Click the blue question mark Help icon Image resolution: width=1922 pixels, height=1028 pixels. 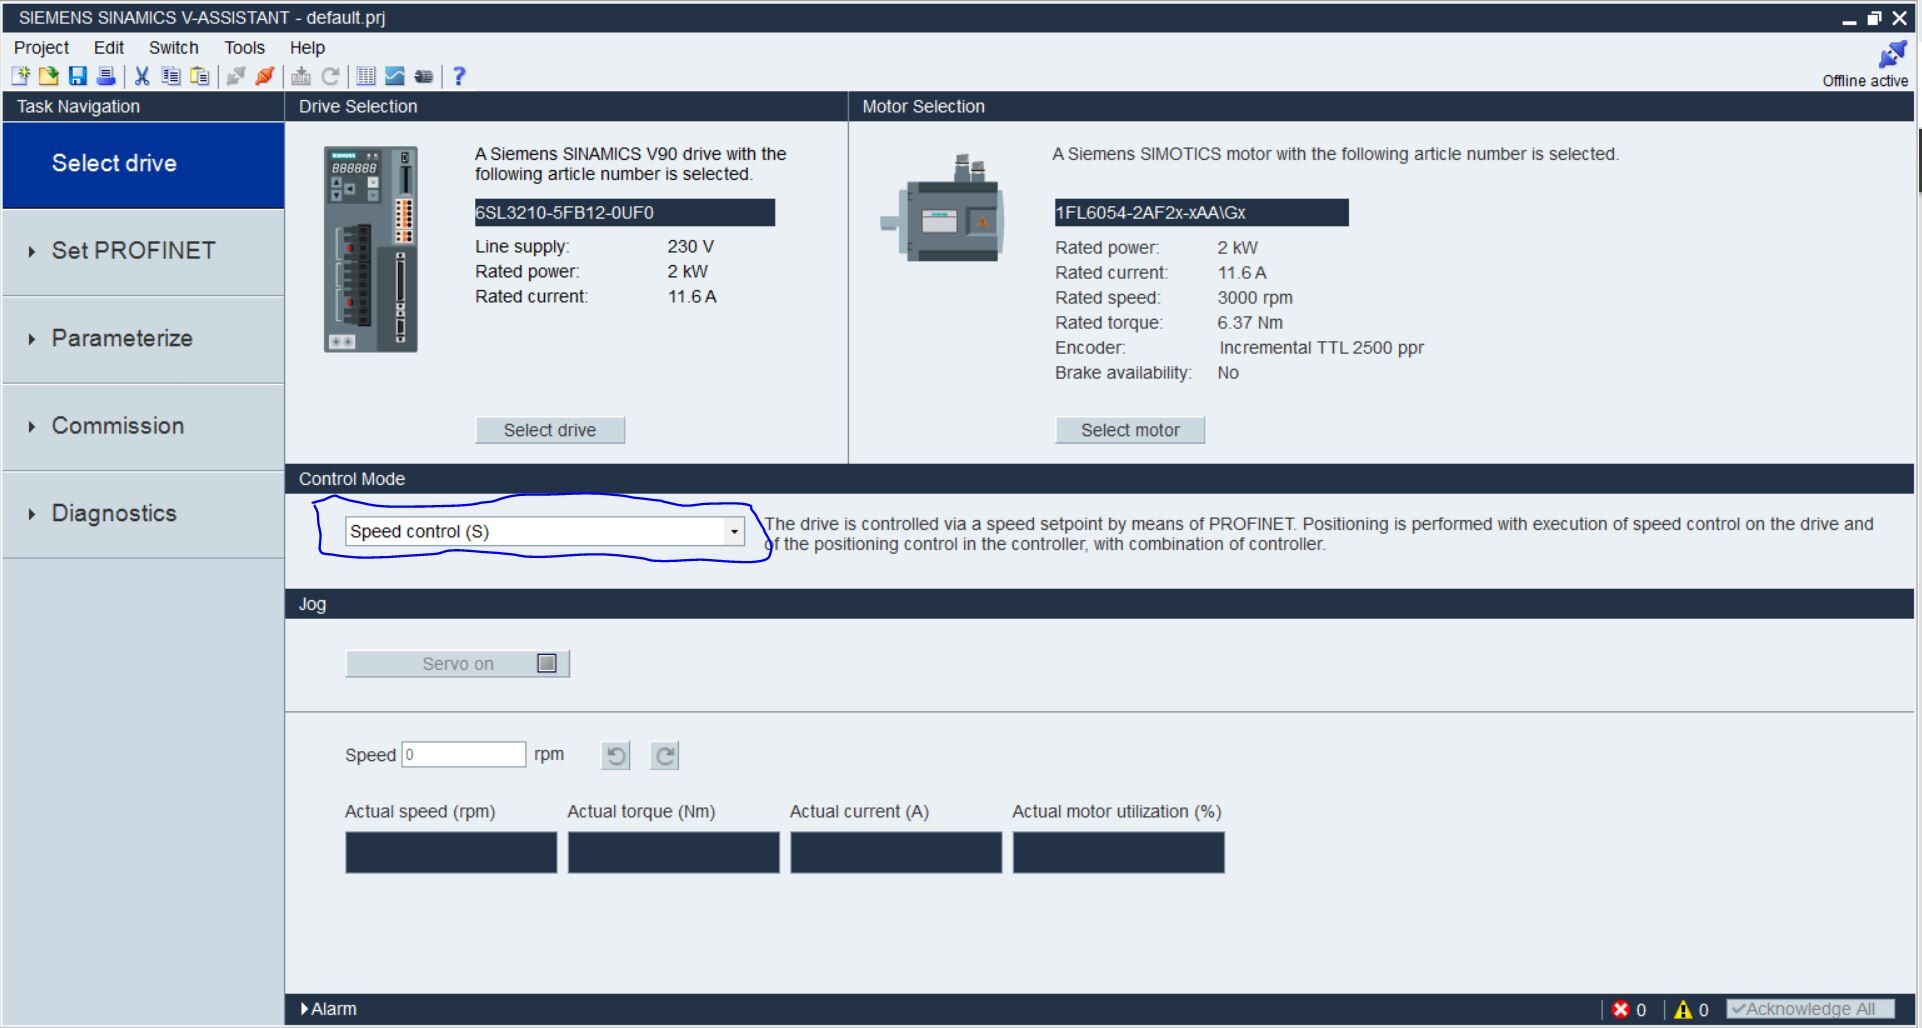click(x=459, y=76)
